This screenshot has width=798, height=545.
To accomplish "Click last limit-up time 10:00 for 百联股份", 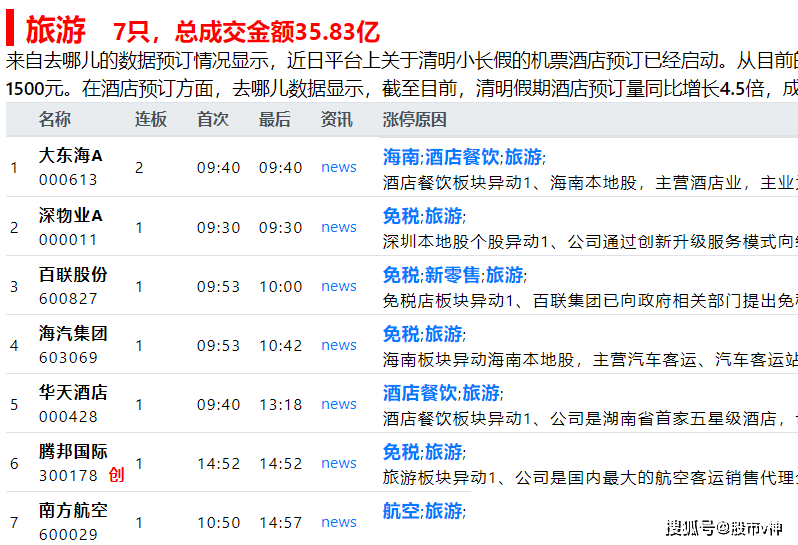I will [x=280, y=287].
